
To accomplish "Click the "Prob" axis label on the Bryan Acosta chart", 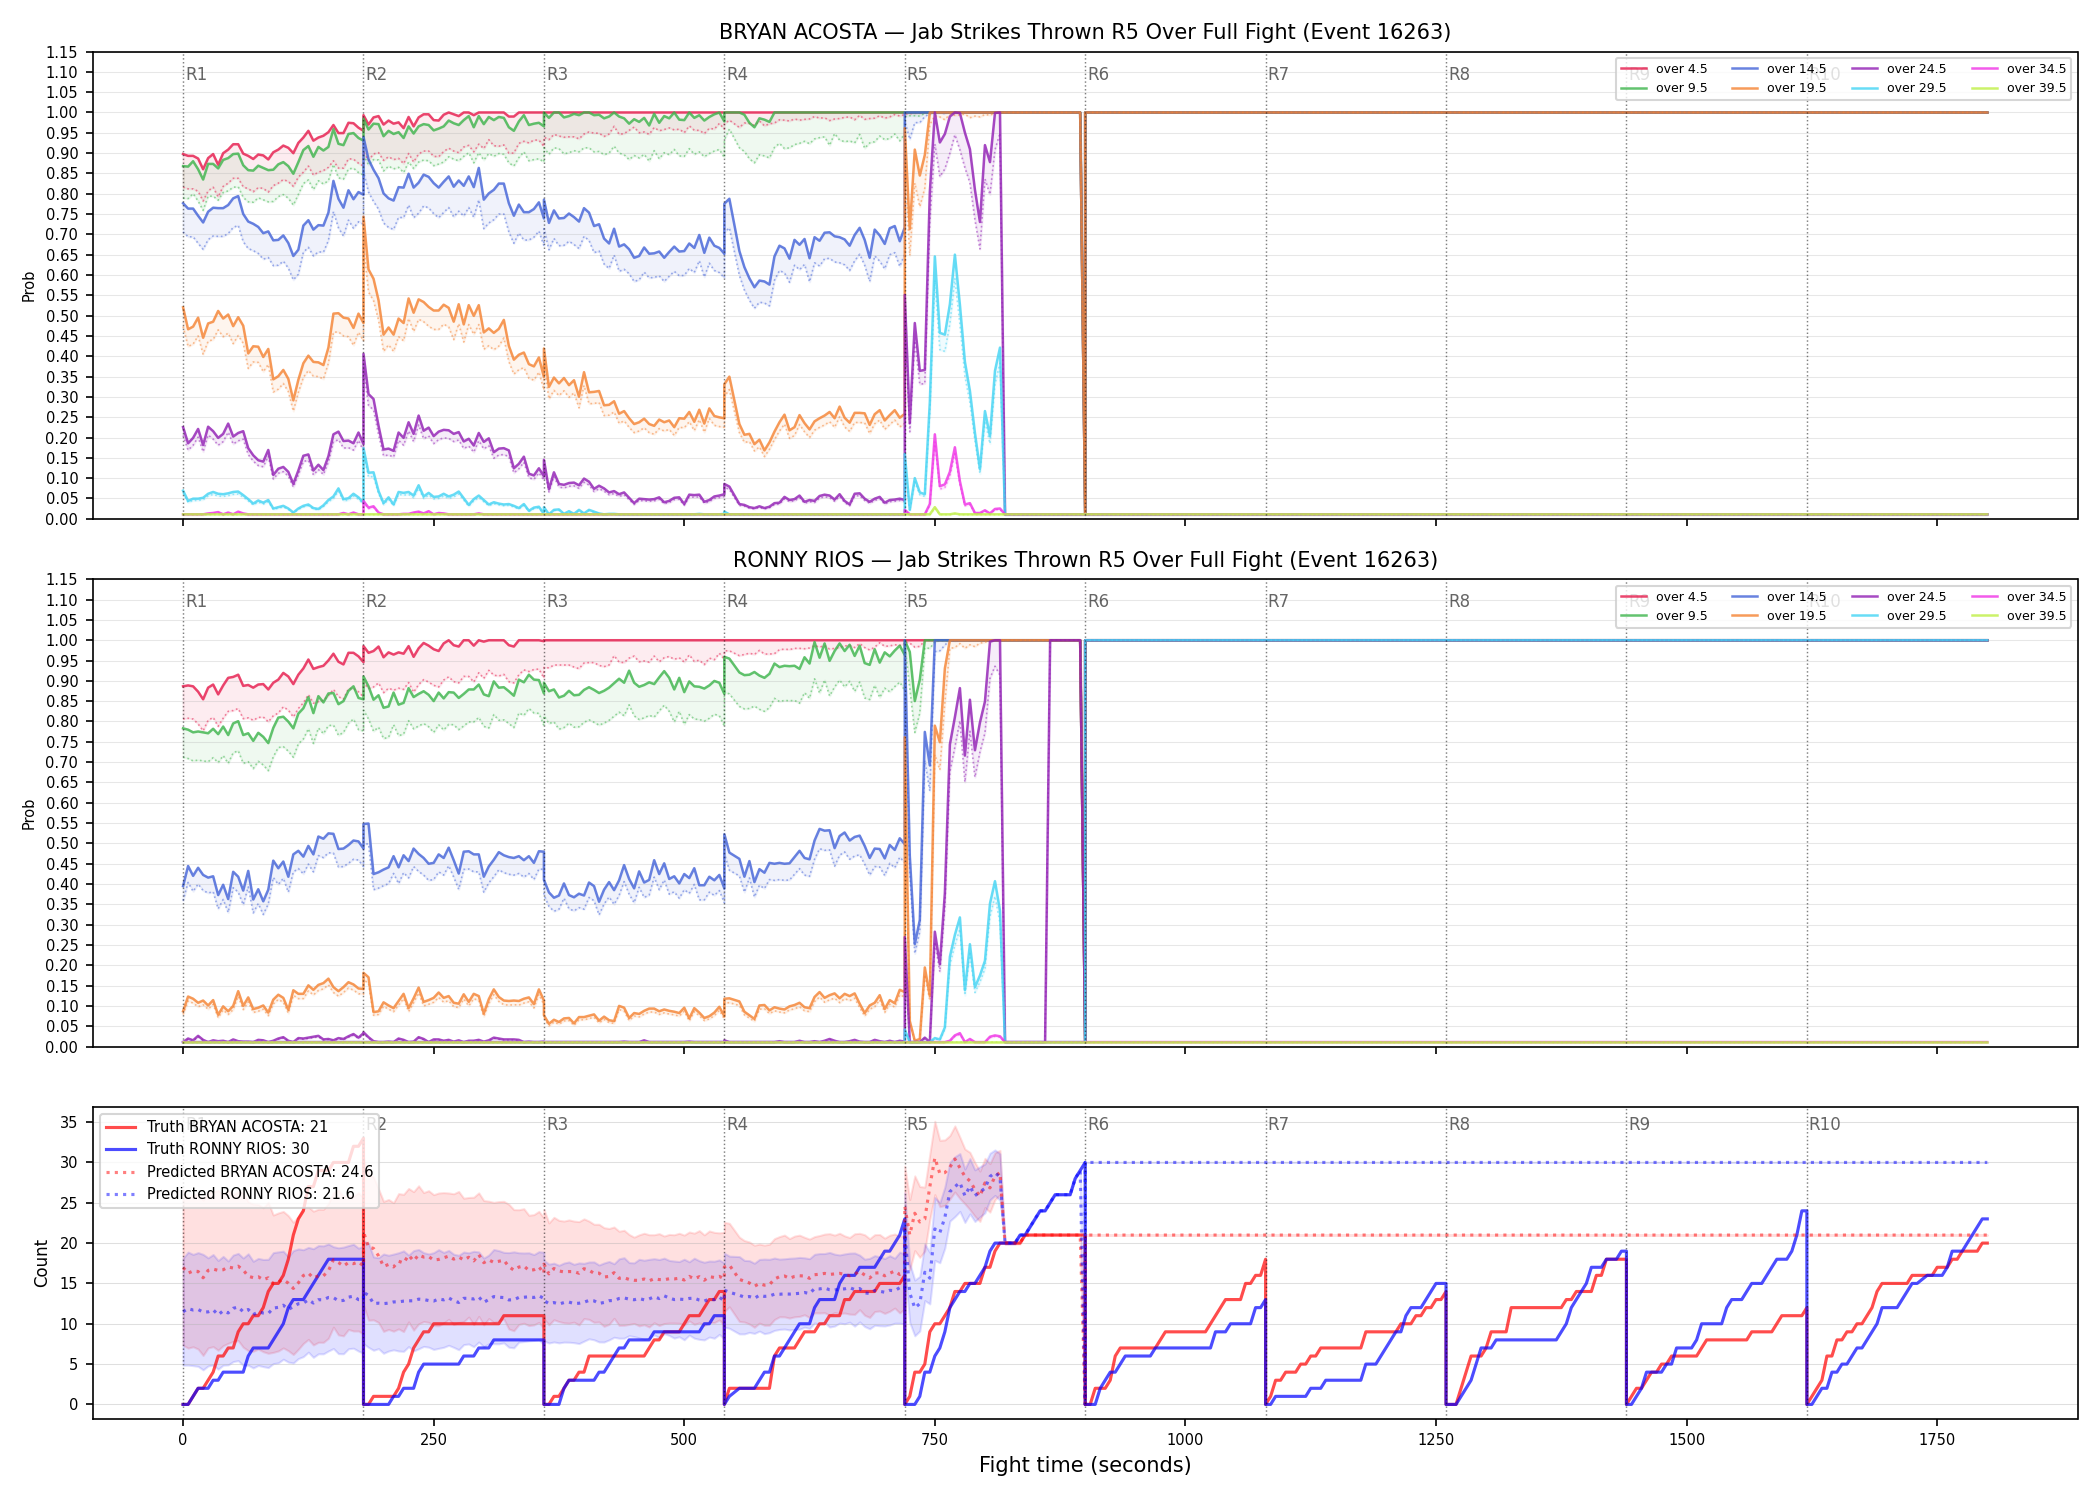I will click(29, 286).
